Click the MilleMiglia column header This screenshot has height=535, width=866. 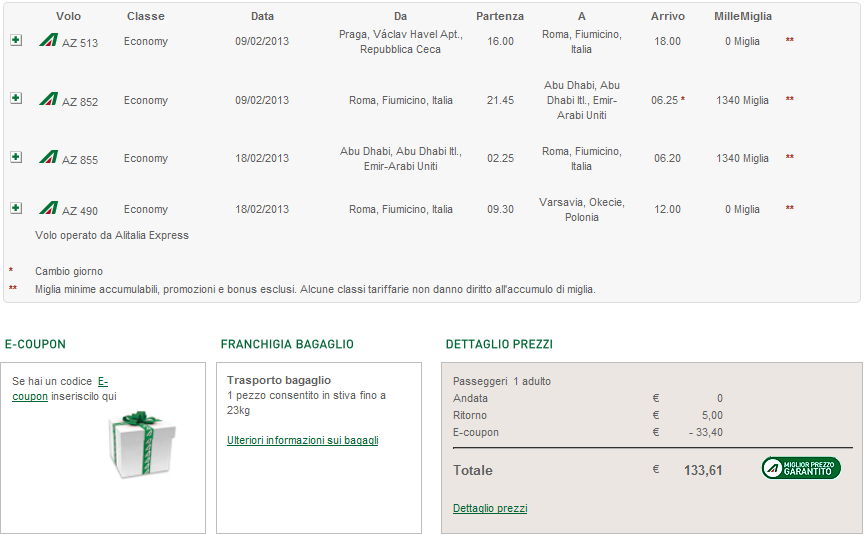[743, 16]
